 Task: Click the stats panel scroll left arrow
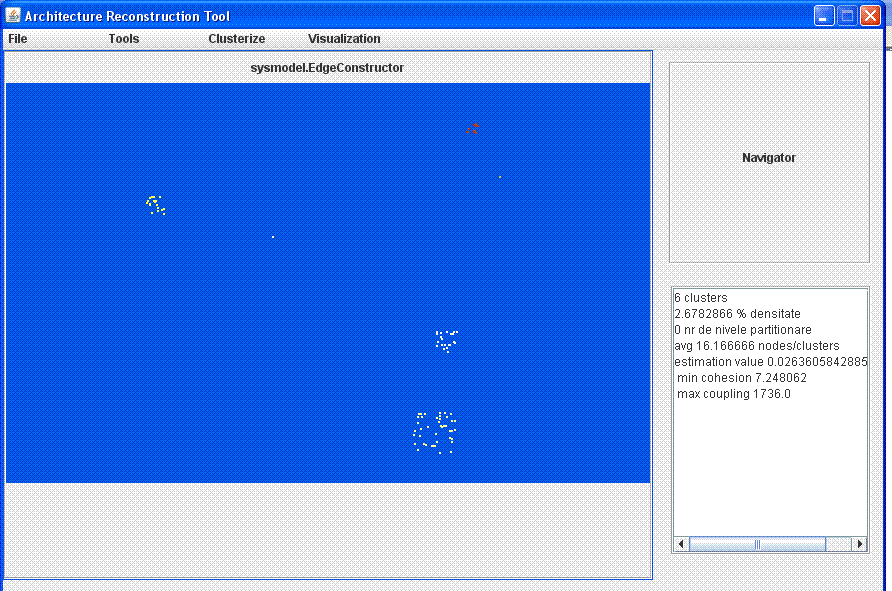point(682,545)
